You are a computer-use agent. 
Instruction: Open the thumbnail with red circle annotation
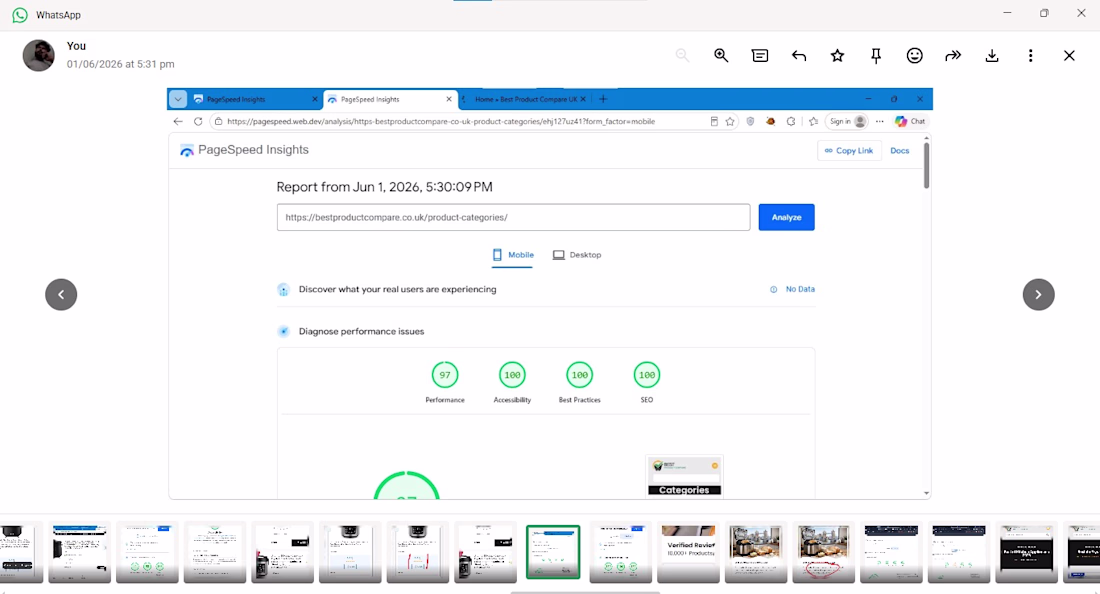[823, 553]
